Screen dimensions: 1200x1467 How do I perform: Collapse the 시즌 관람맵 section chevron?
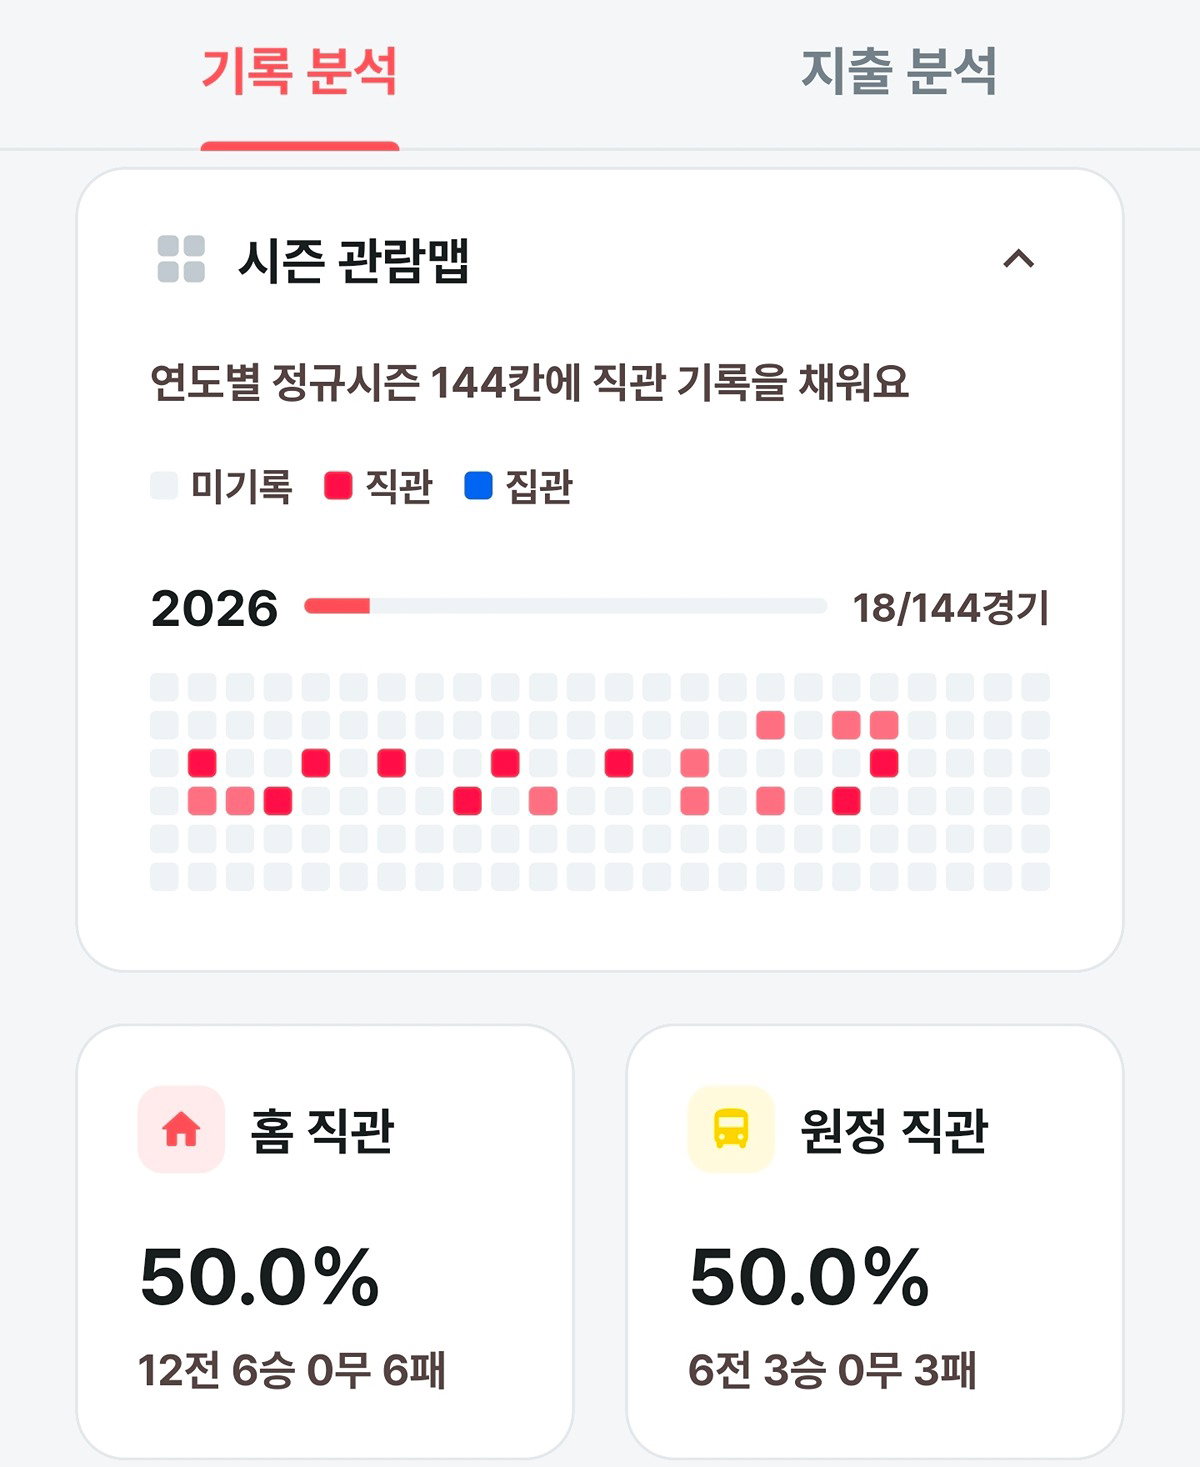pos(1018,259)
